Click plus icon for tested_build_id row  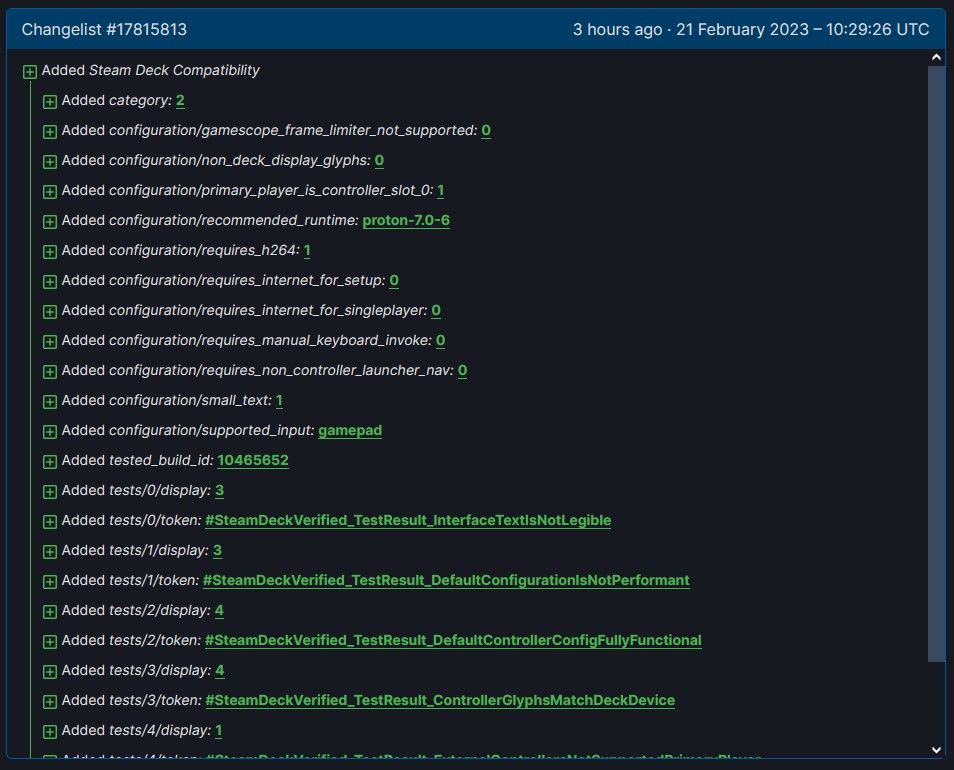click(x=50, y=462)
